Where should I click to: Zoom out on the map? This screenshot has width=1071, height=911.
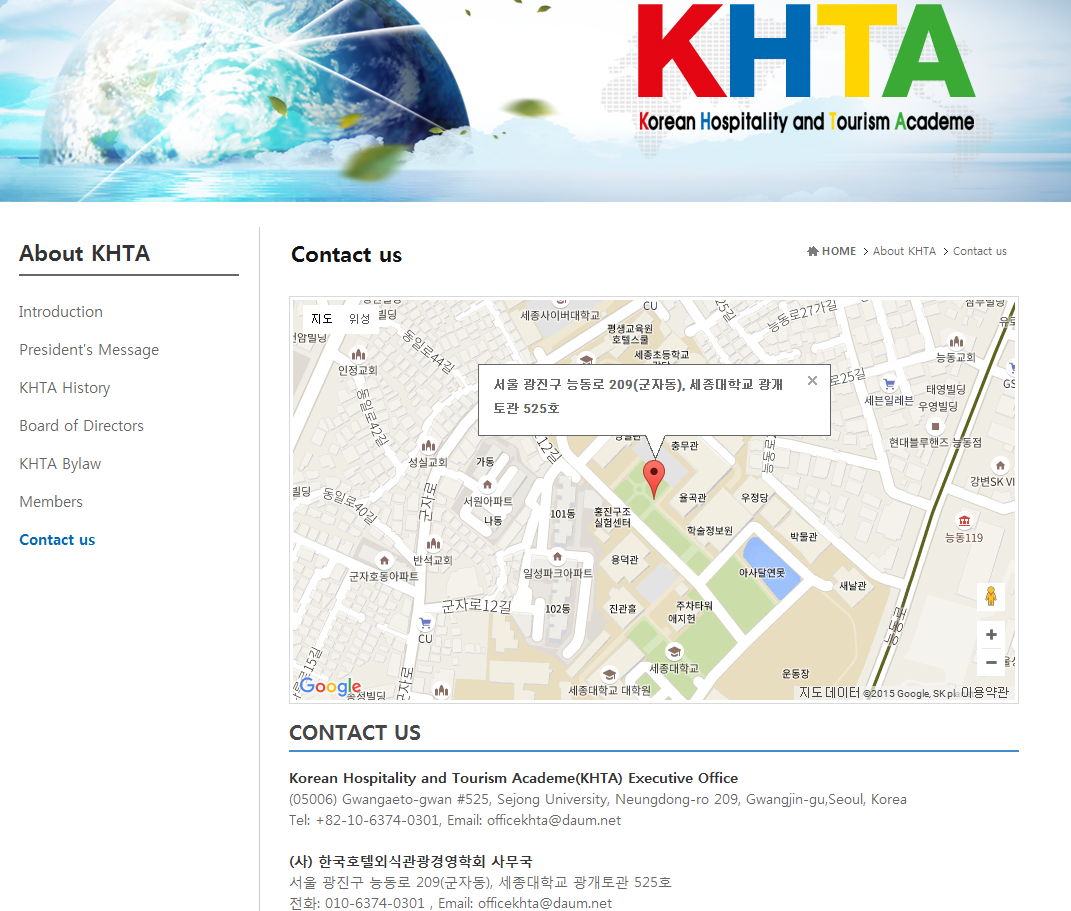[991, 662]
